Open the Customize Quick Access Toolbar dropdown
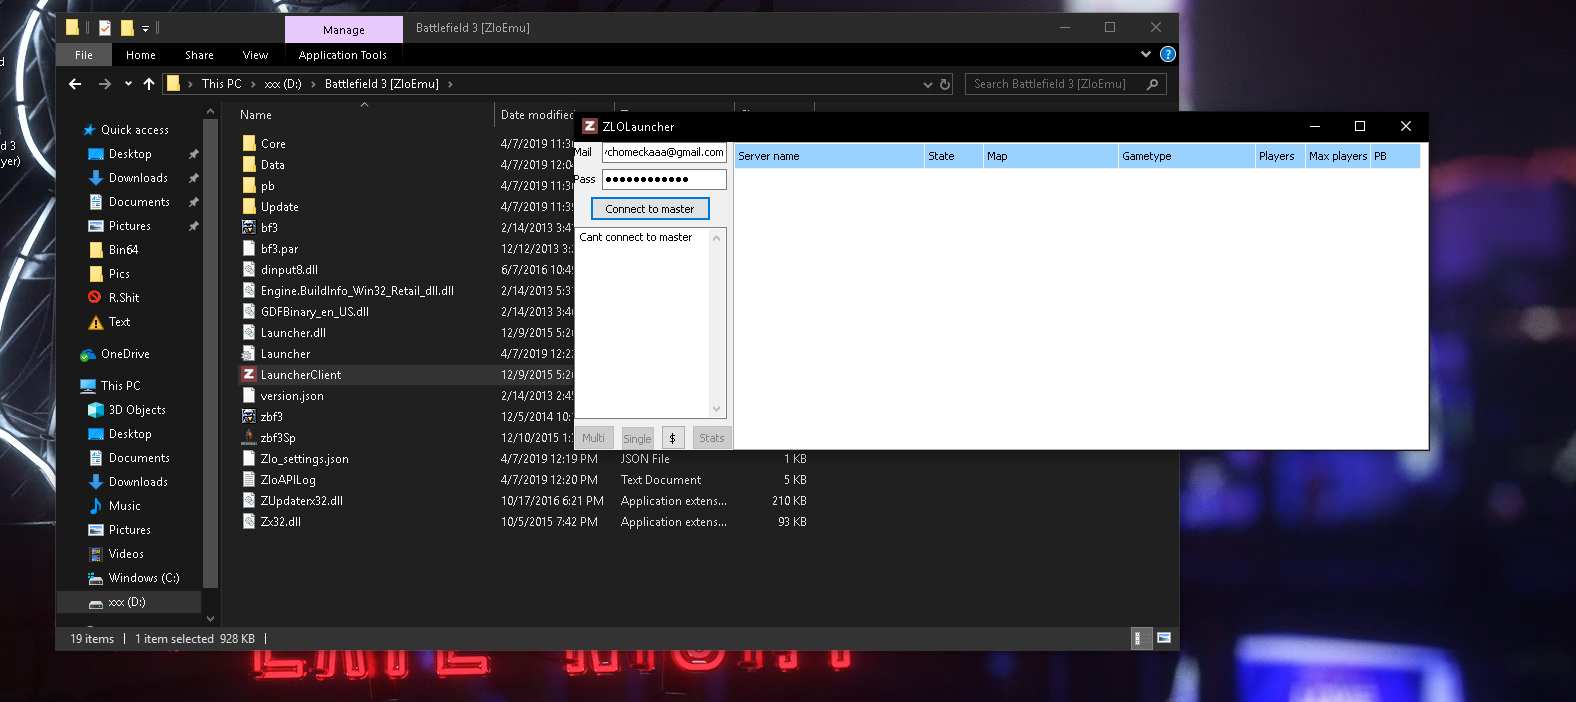This screenshot has width=1576, height=702. click(145, 28)
